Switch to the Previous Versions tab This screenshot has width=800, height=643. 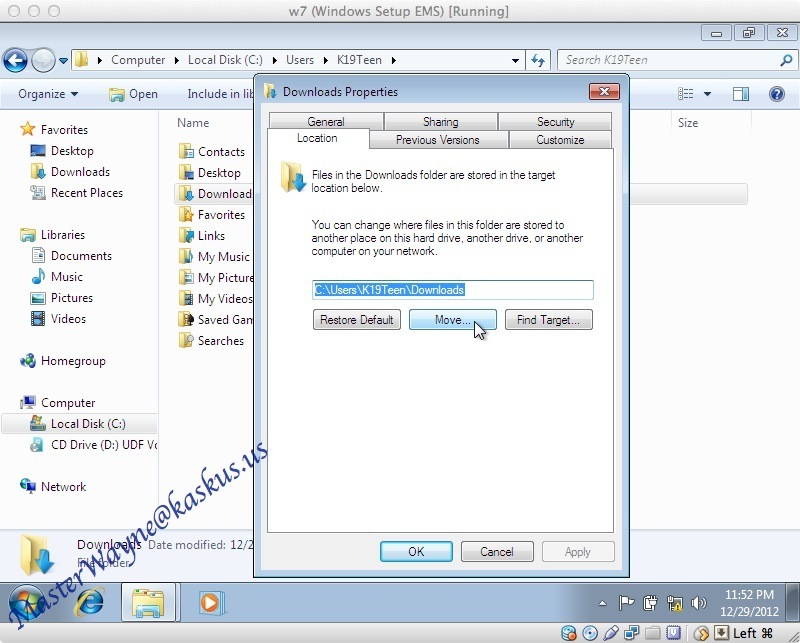click(x=438, y=140)
